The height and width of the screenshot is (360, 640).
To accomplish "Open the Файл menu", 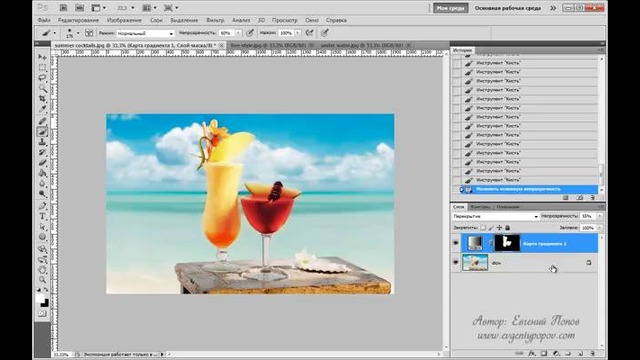I will (44, 20).
